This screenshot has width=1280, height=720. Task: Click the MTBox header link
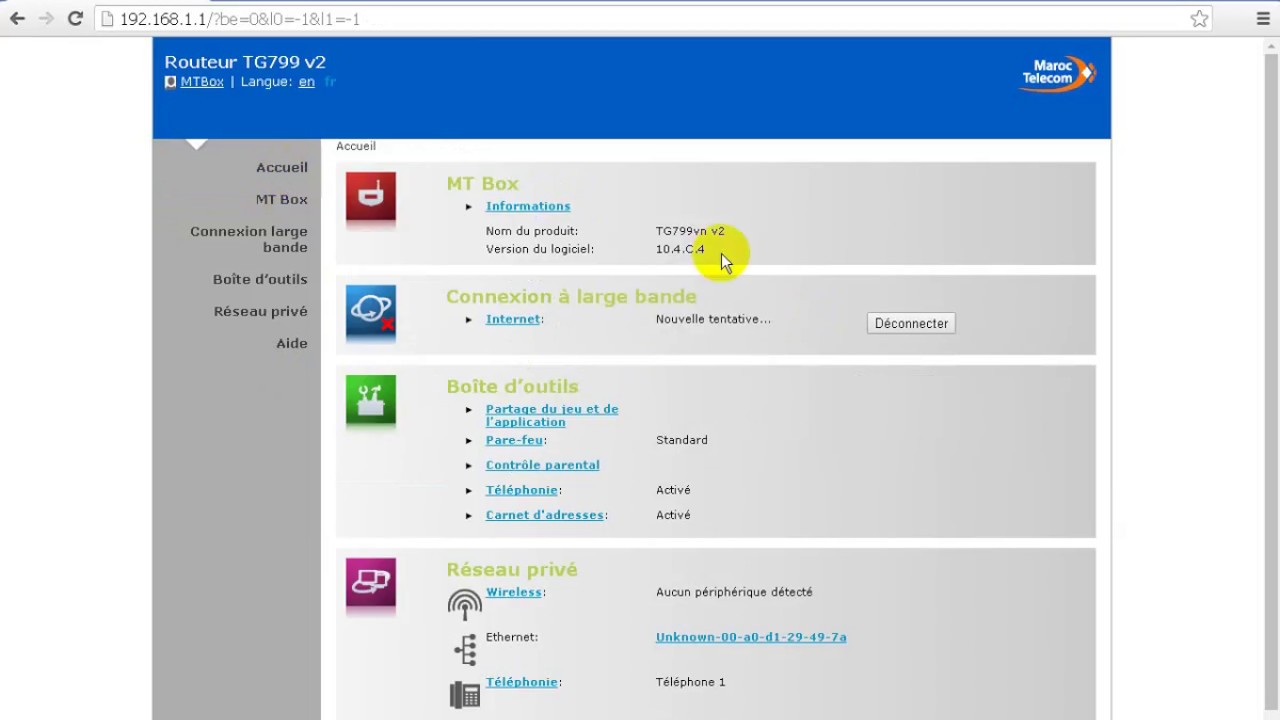tap(202, 82)
